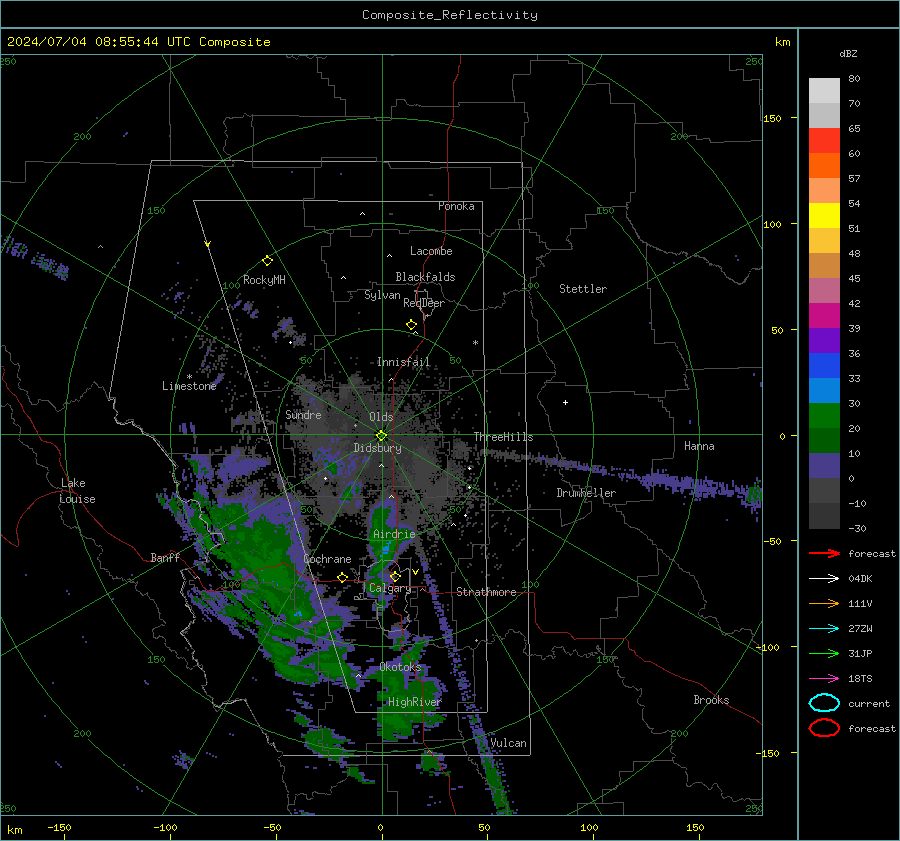Viewport: 900px width, 841px height.
Task: Click the Airdrie city label
Action: pyautogui.click(x=394, y=534)
